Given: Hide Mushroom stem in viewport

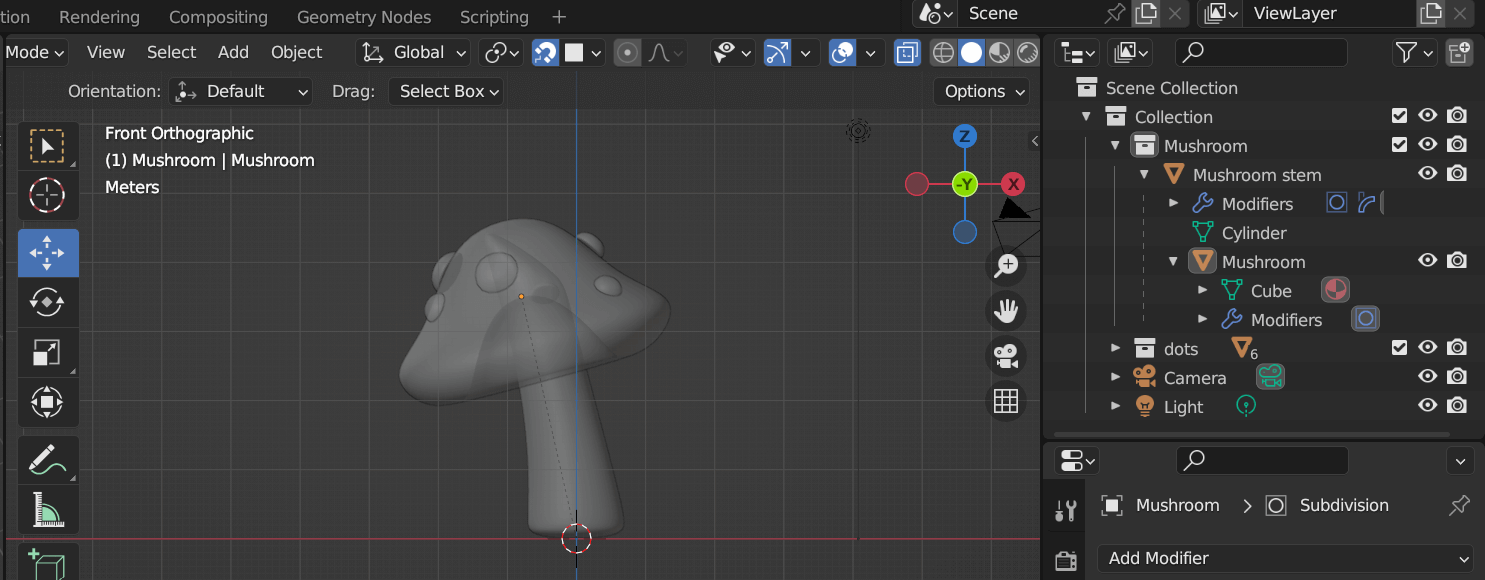Looking at the screenshot, I should pyautogui.click(x=1428, y=174).
